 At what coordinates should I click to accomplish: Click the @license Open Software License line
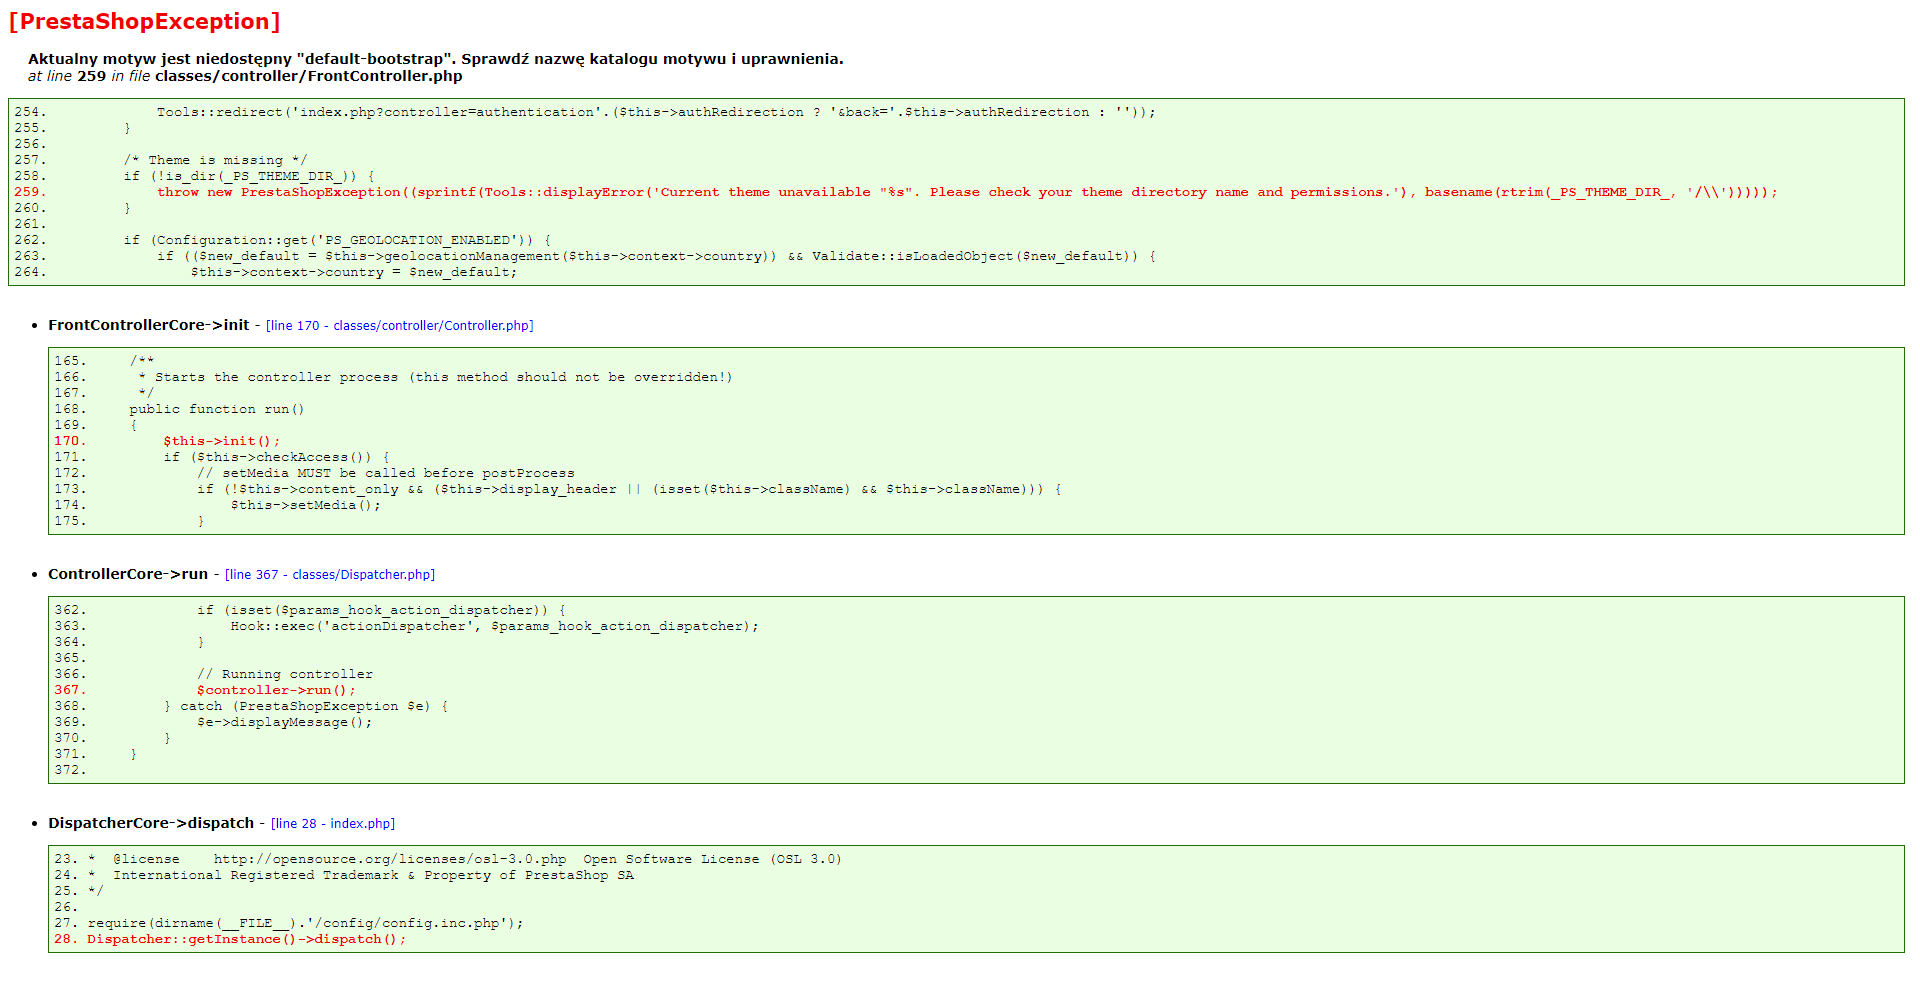(x=465, y=859)
